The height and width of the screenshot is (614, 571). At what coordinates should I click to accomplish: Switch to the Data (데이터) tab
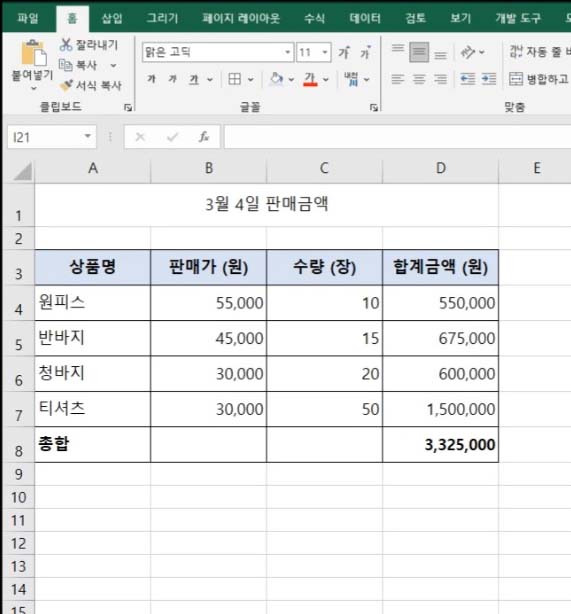coord(365,18)
